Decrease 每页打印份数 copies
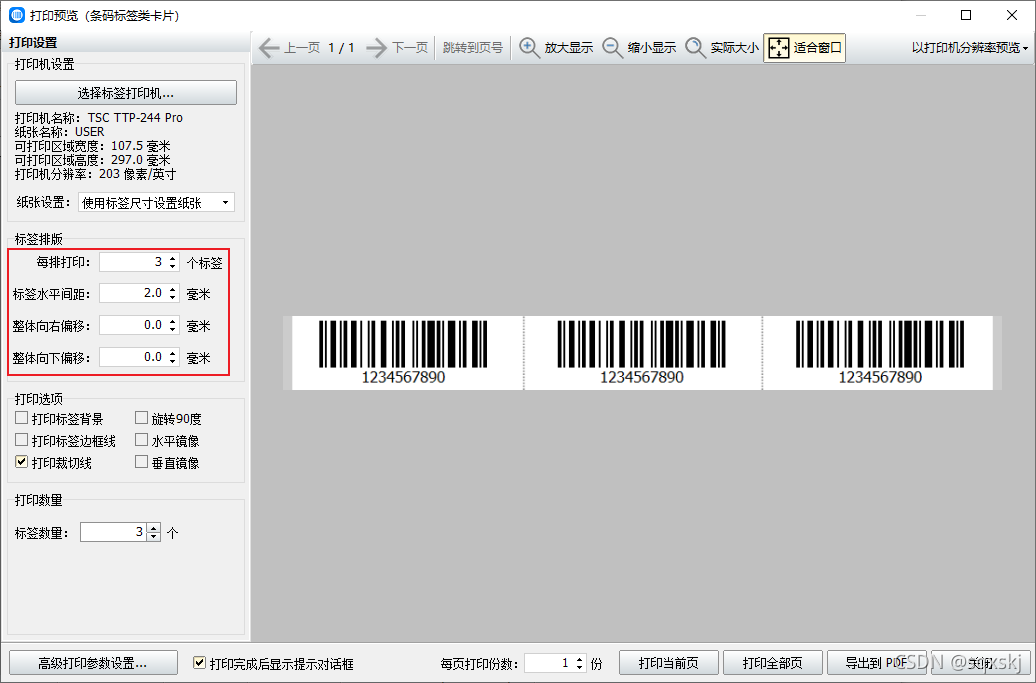The width and height of the screenshot is (1036, 683). pos(579,667)
